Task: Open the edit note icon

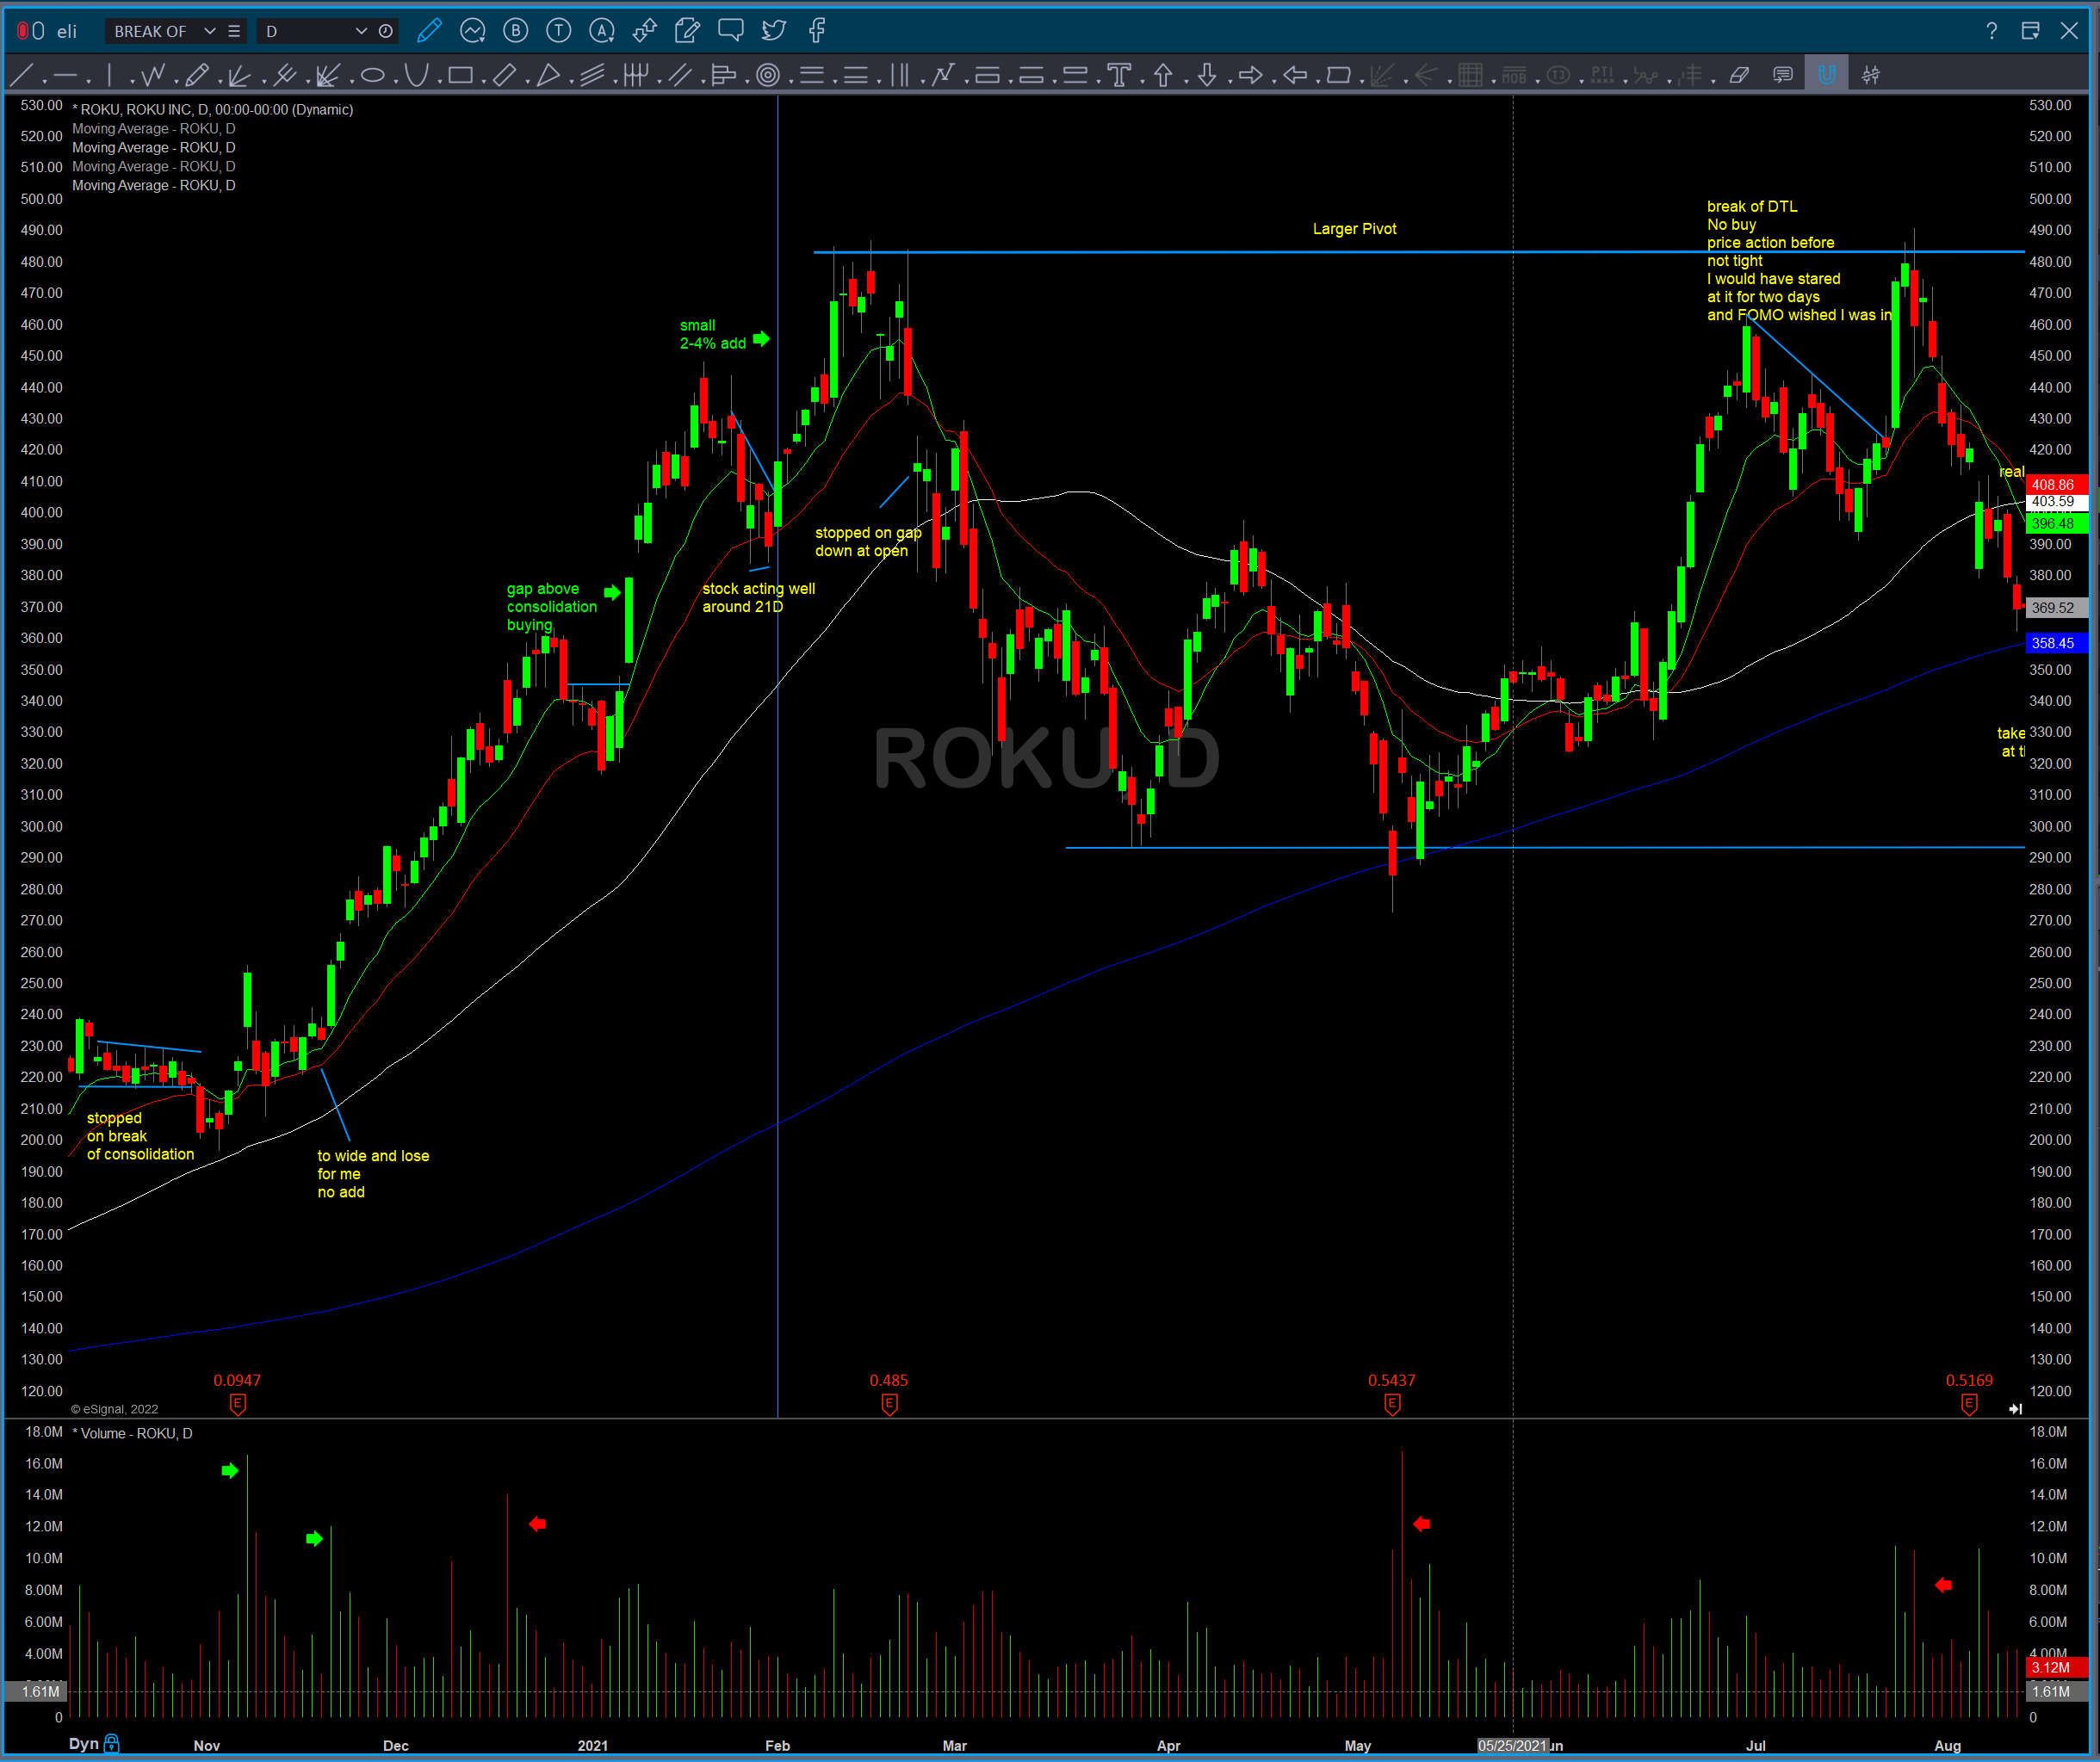Action: coord(688,31)
